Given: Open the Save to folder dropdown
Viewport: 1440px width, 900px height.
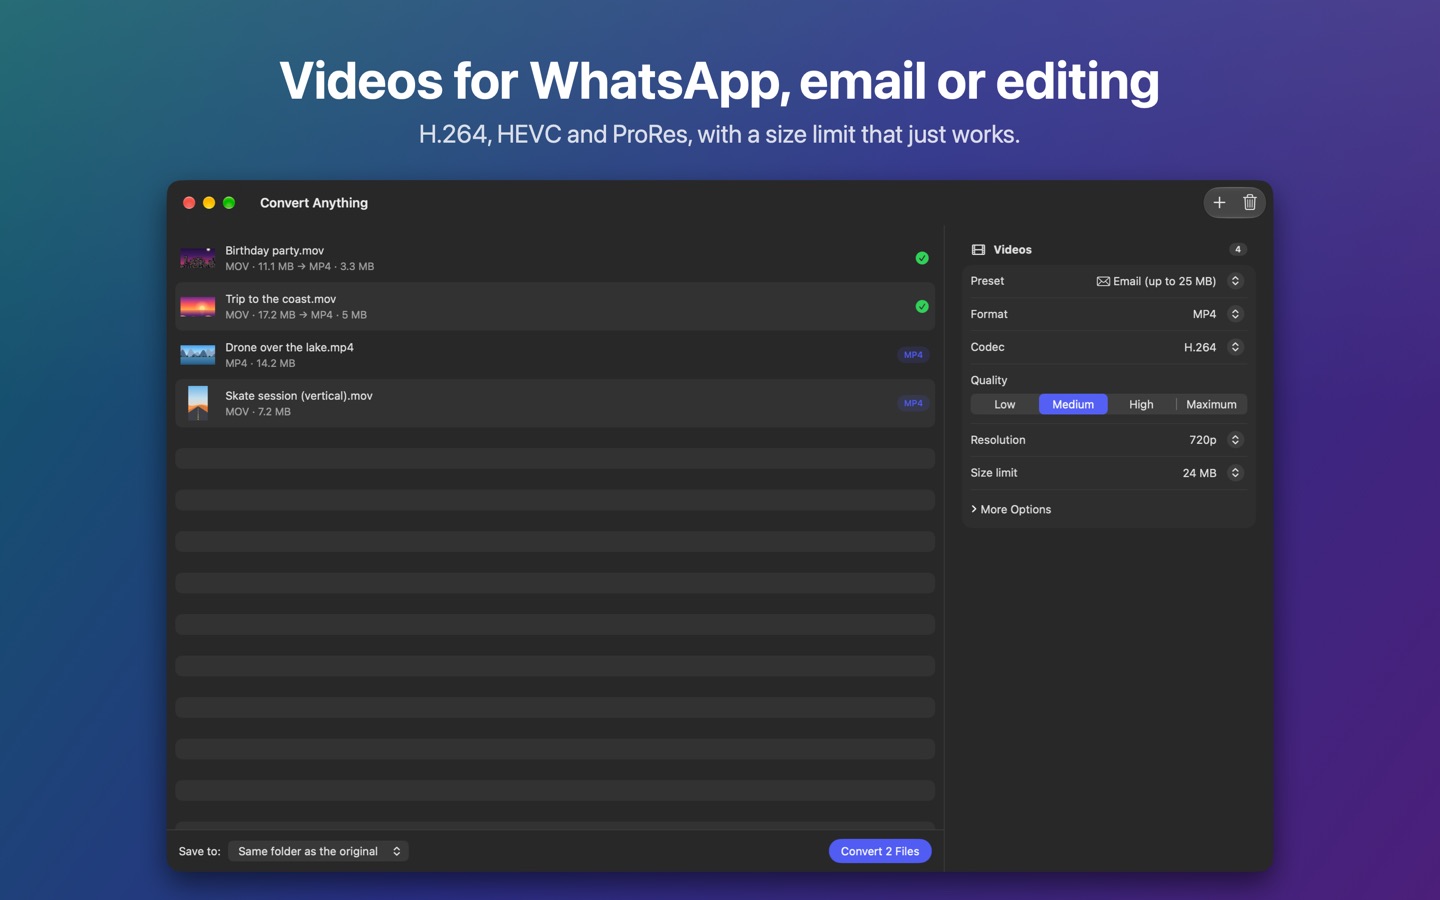Looking at the screenshot, I should [x=318, y=851].
